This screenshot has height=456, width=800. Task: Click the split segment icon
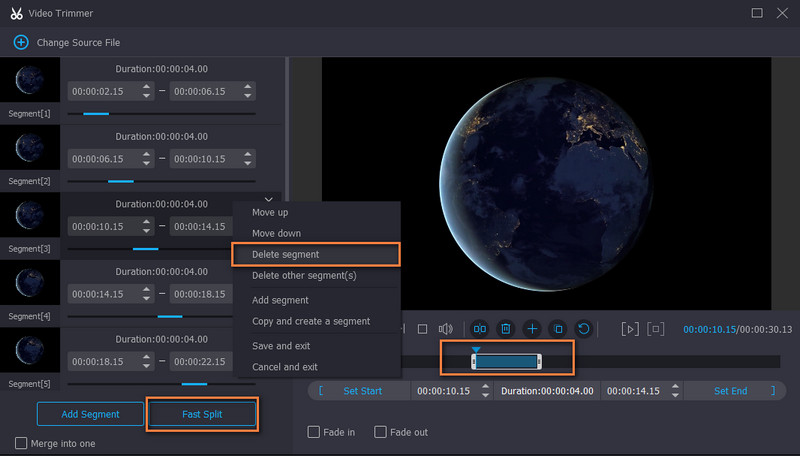coord(480,328)
